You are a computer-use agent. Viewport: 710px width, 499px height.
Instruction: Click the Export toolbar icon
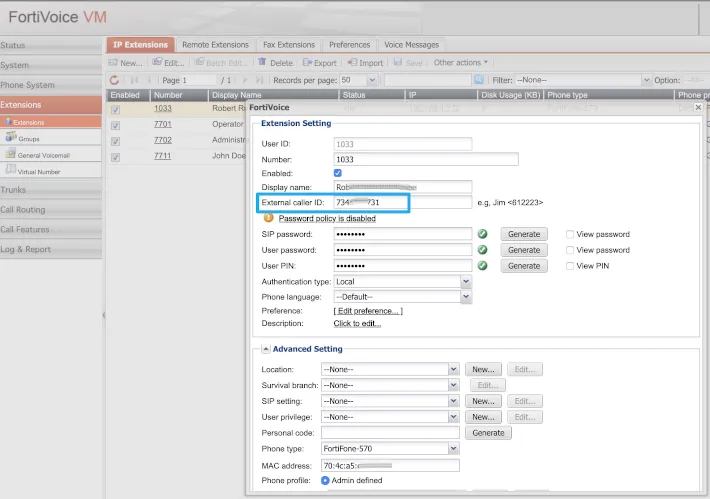307,62
